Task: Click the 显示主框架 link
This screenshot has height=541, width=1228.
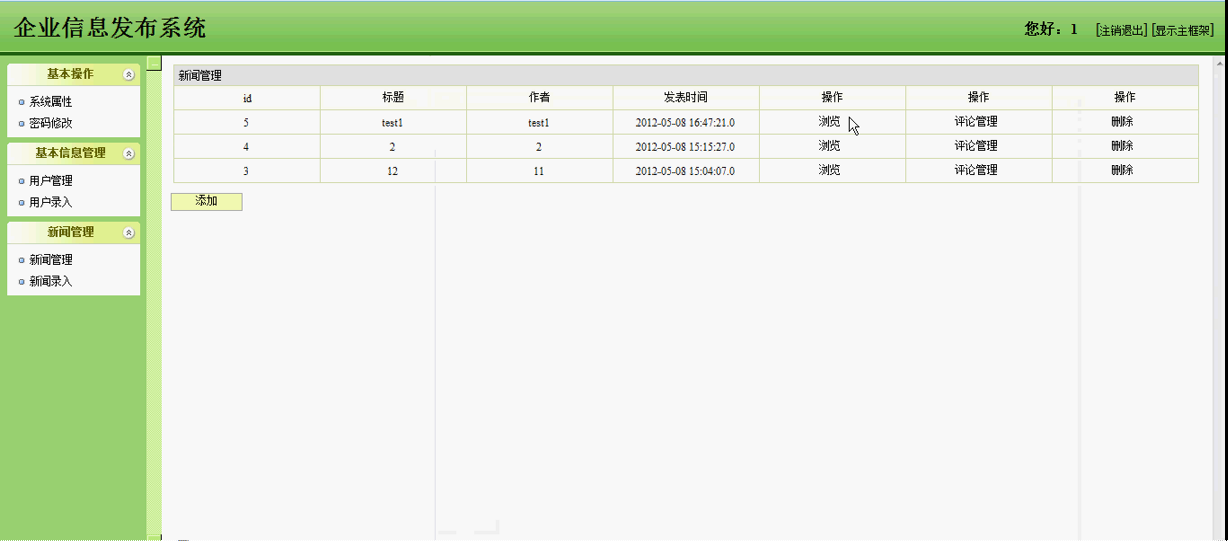Action: (1183, 30)
